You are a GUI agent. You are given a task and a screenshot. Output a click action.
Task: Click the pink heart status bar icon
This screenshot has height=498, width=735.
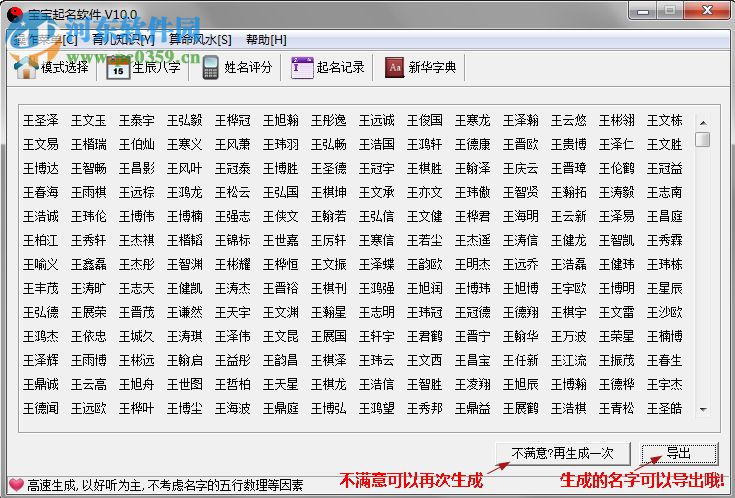(x=16, y=484)
